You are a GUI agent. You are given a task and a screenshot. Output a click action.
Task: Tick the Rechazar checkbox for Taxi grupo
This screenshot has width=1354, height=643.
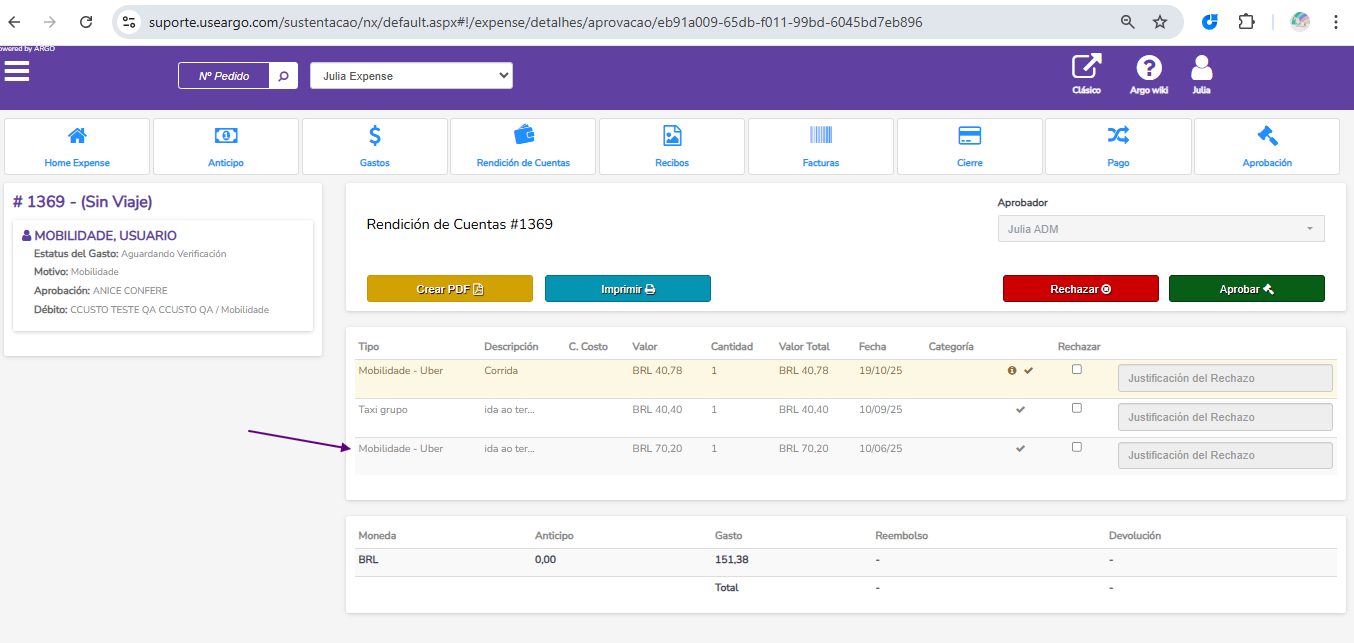[x=1076, y=408]
